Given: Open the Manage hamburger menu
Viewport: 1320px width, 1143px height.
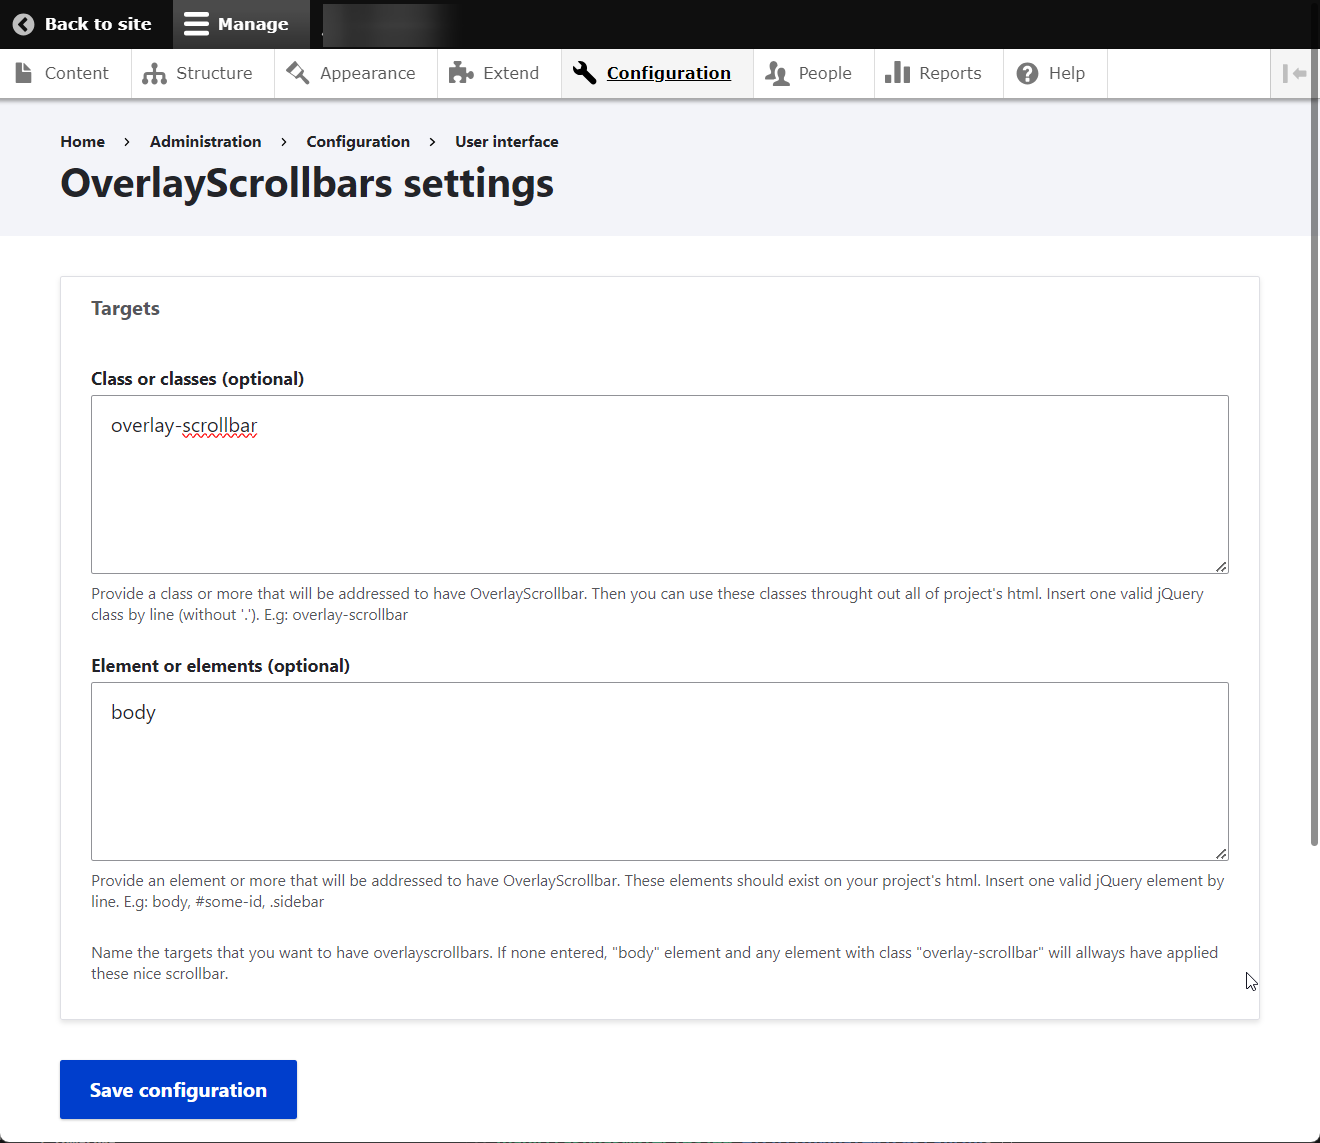Looking at the screenshot, I should click(196, 24).
